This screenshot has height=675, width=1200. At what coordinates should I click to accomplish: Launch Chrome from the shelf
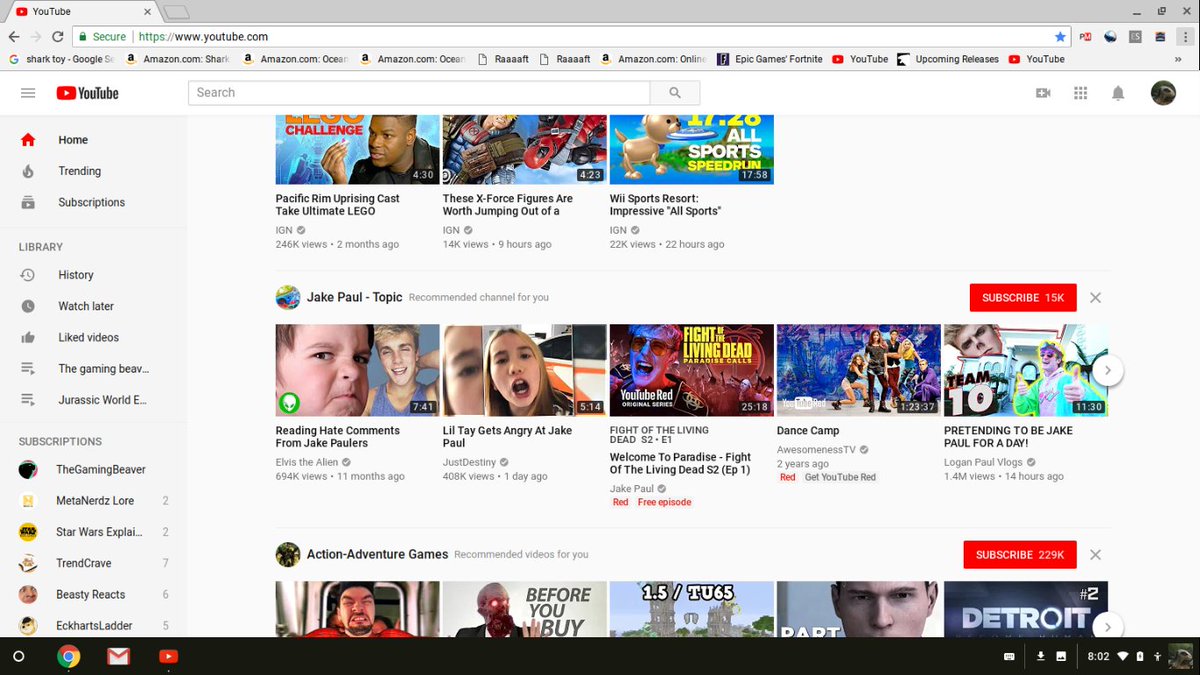click(68, 657)
